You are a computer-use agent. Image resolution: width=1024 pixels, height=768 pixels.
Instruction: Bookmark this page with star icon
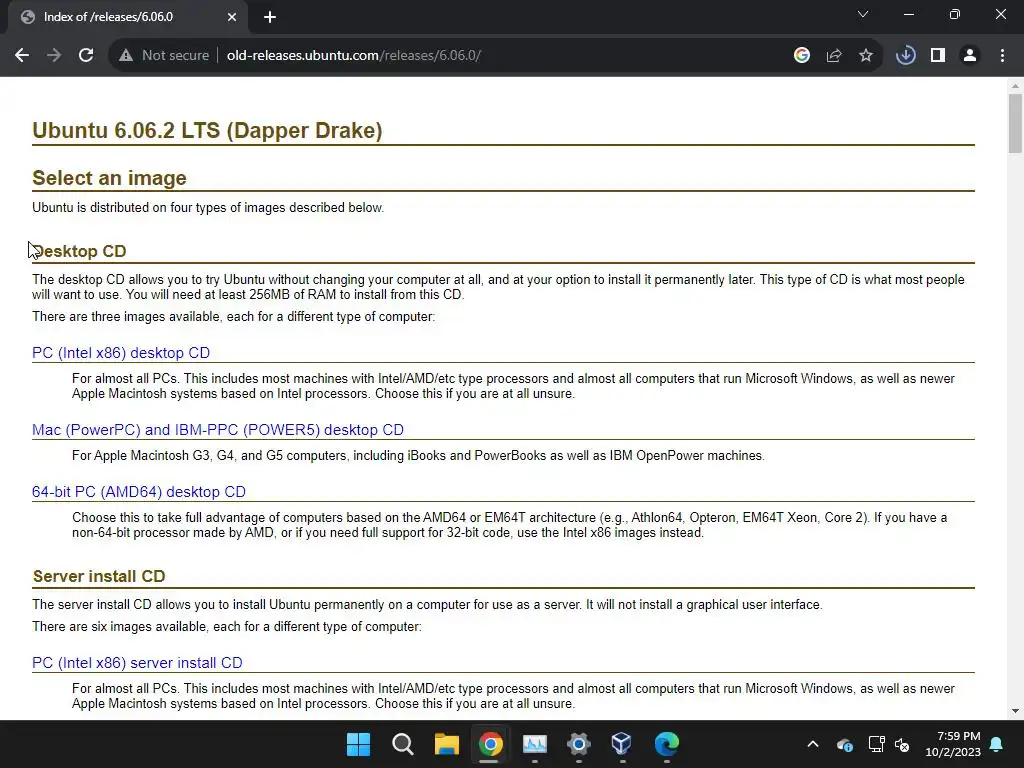coord(866,56)
